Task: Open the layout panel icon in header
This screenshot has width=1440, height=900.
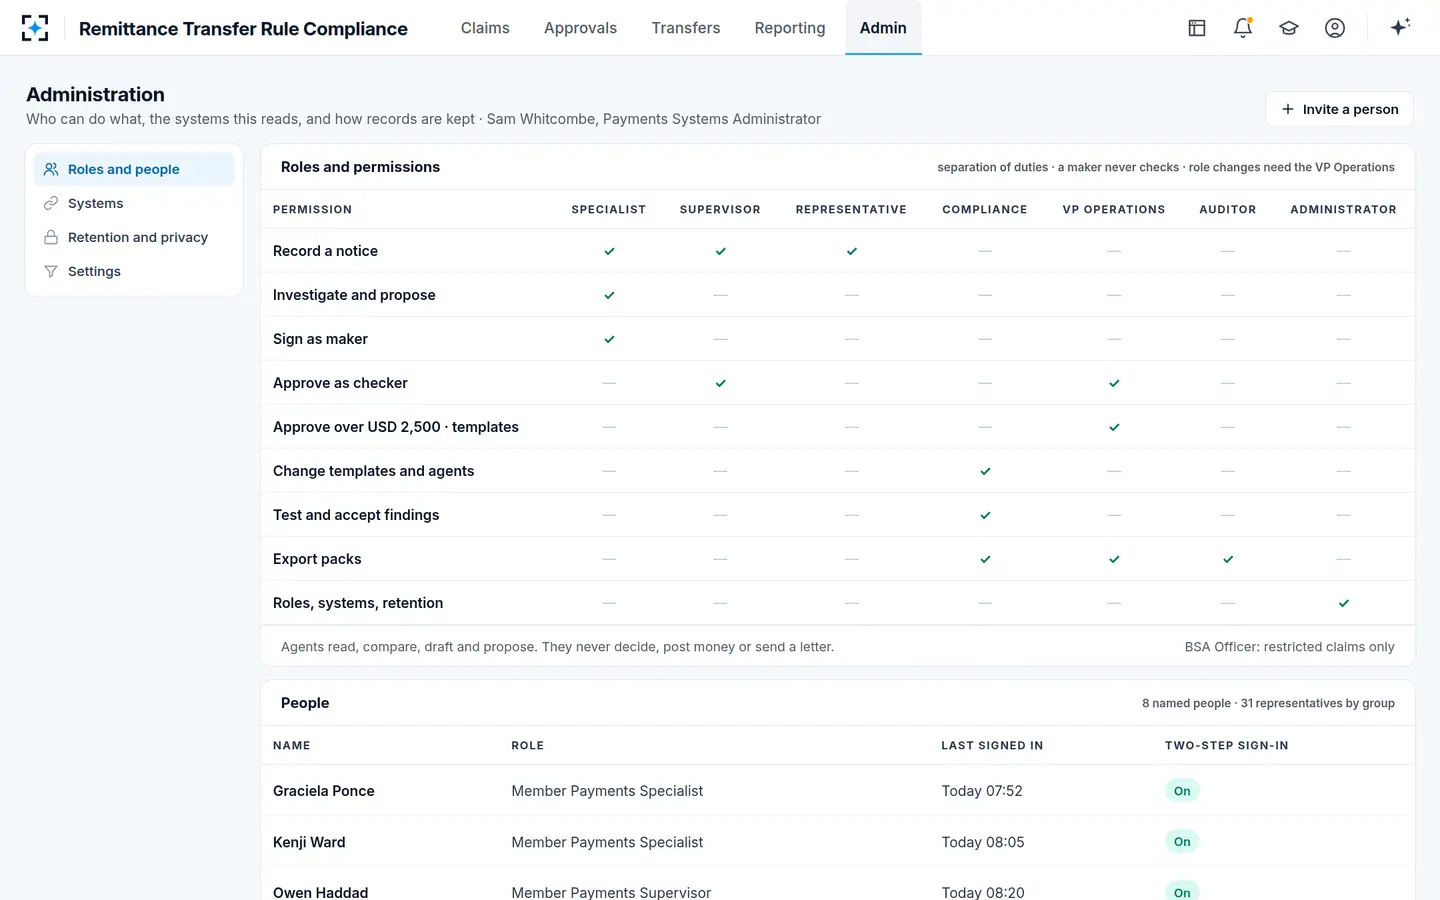Action: click(1197, 28)
